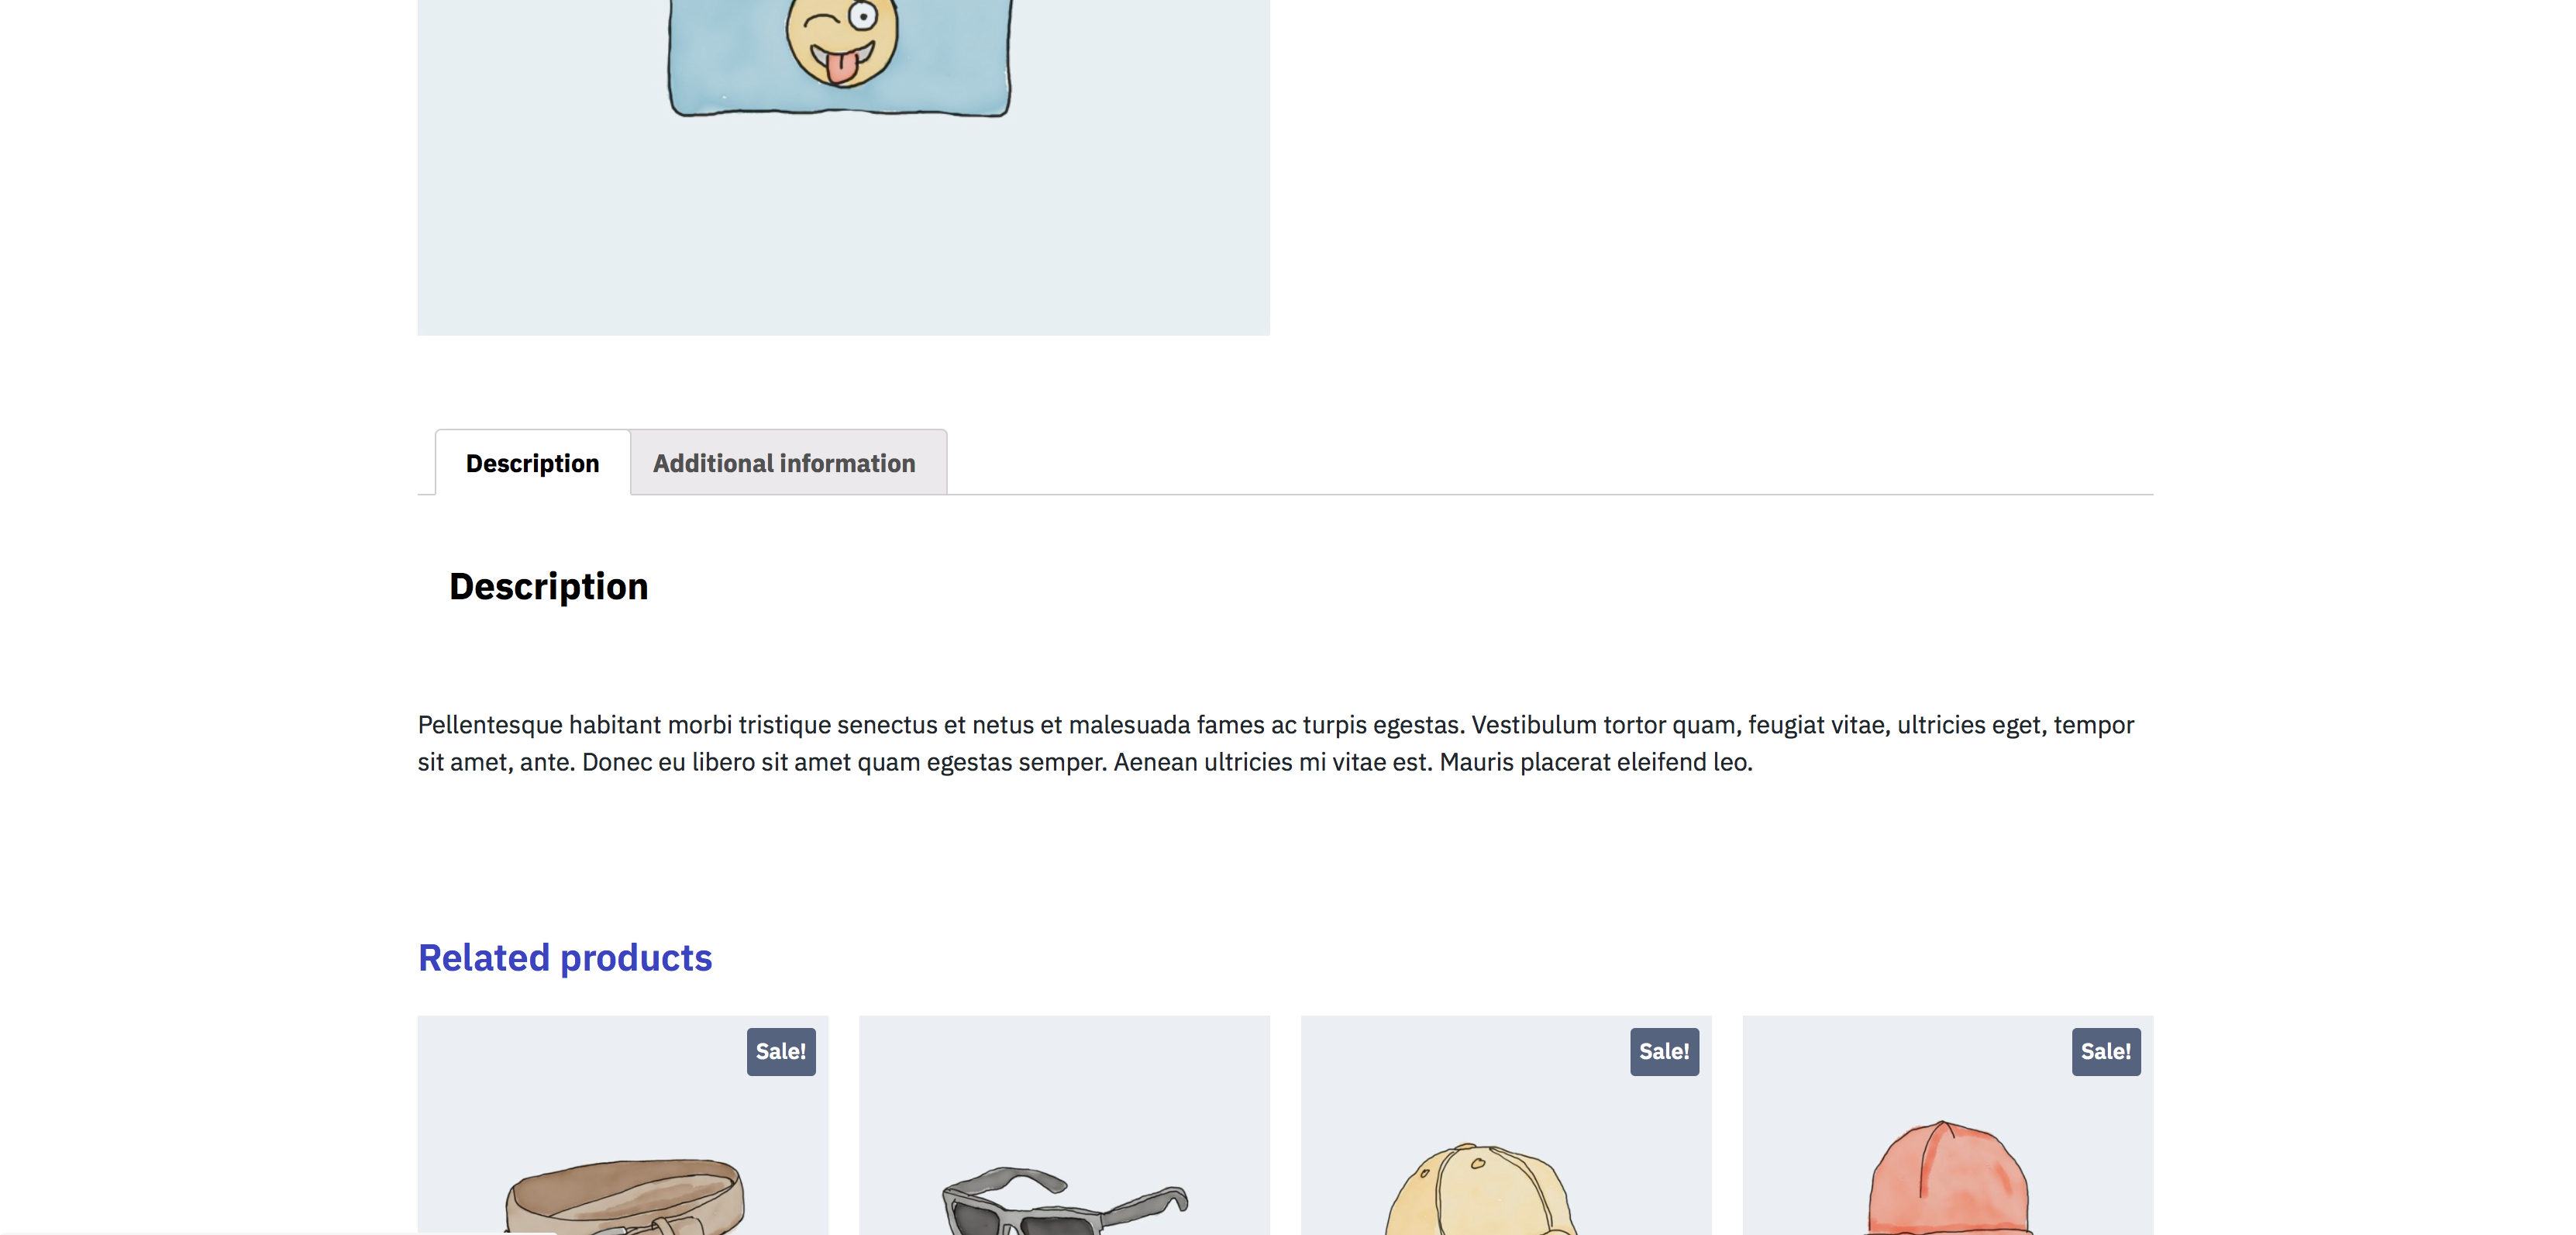2576x1235 pixels.
Task: Click the winking emoji face on the pillow
Action: 842,40
